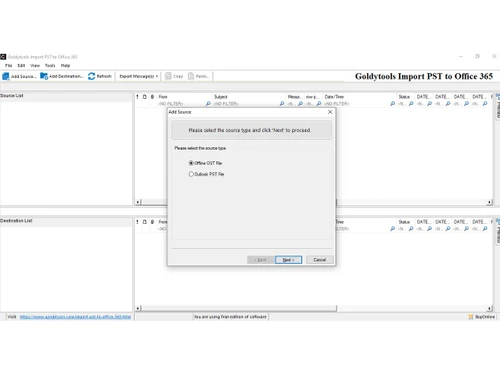This screenshot has height=375, width=500.
Task: Click the Date/Time column header in Source list
Action: coord(360,97)
